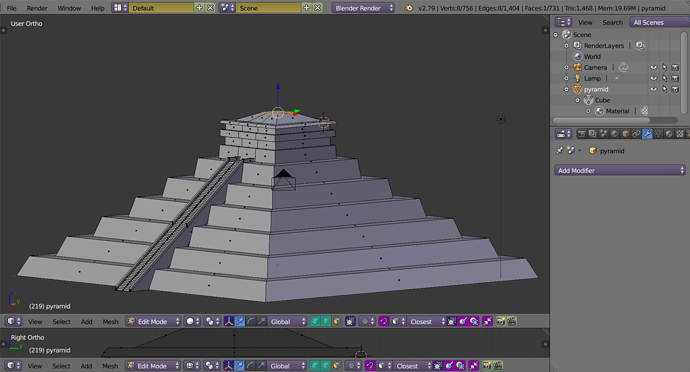The height and width of the screenshot is (372, 690).
Task: Open the Blender Render engine dropdown
Action: tap(363, 8)
